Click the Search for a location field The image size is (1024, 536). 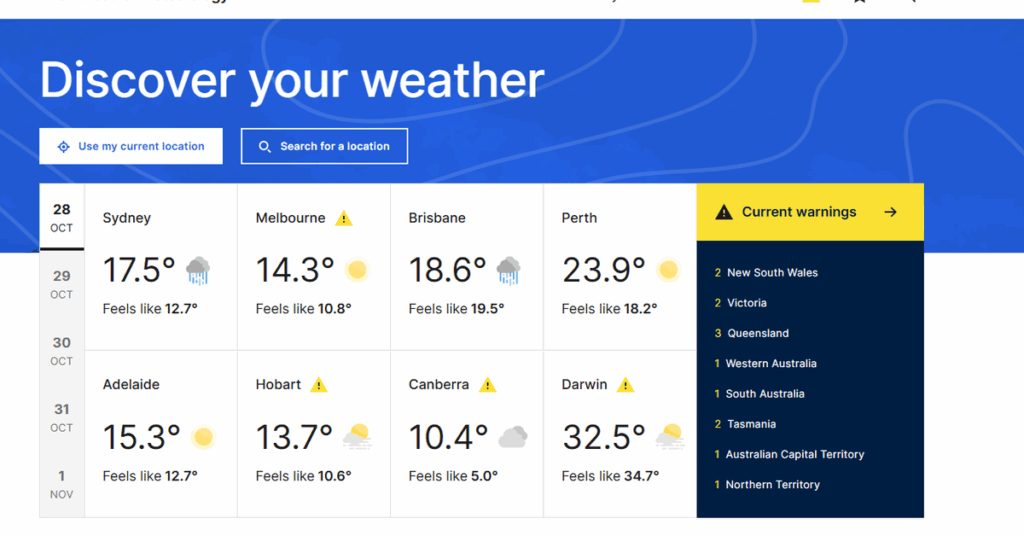[x=324, y=146]
